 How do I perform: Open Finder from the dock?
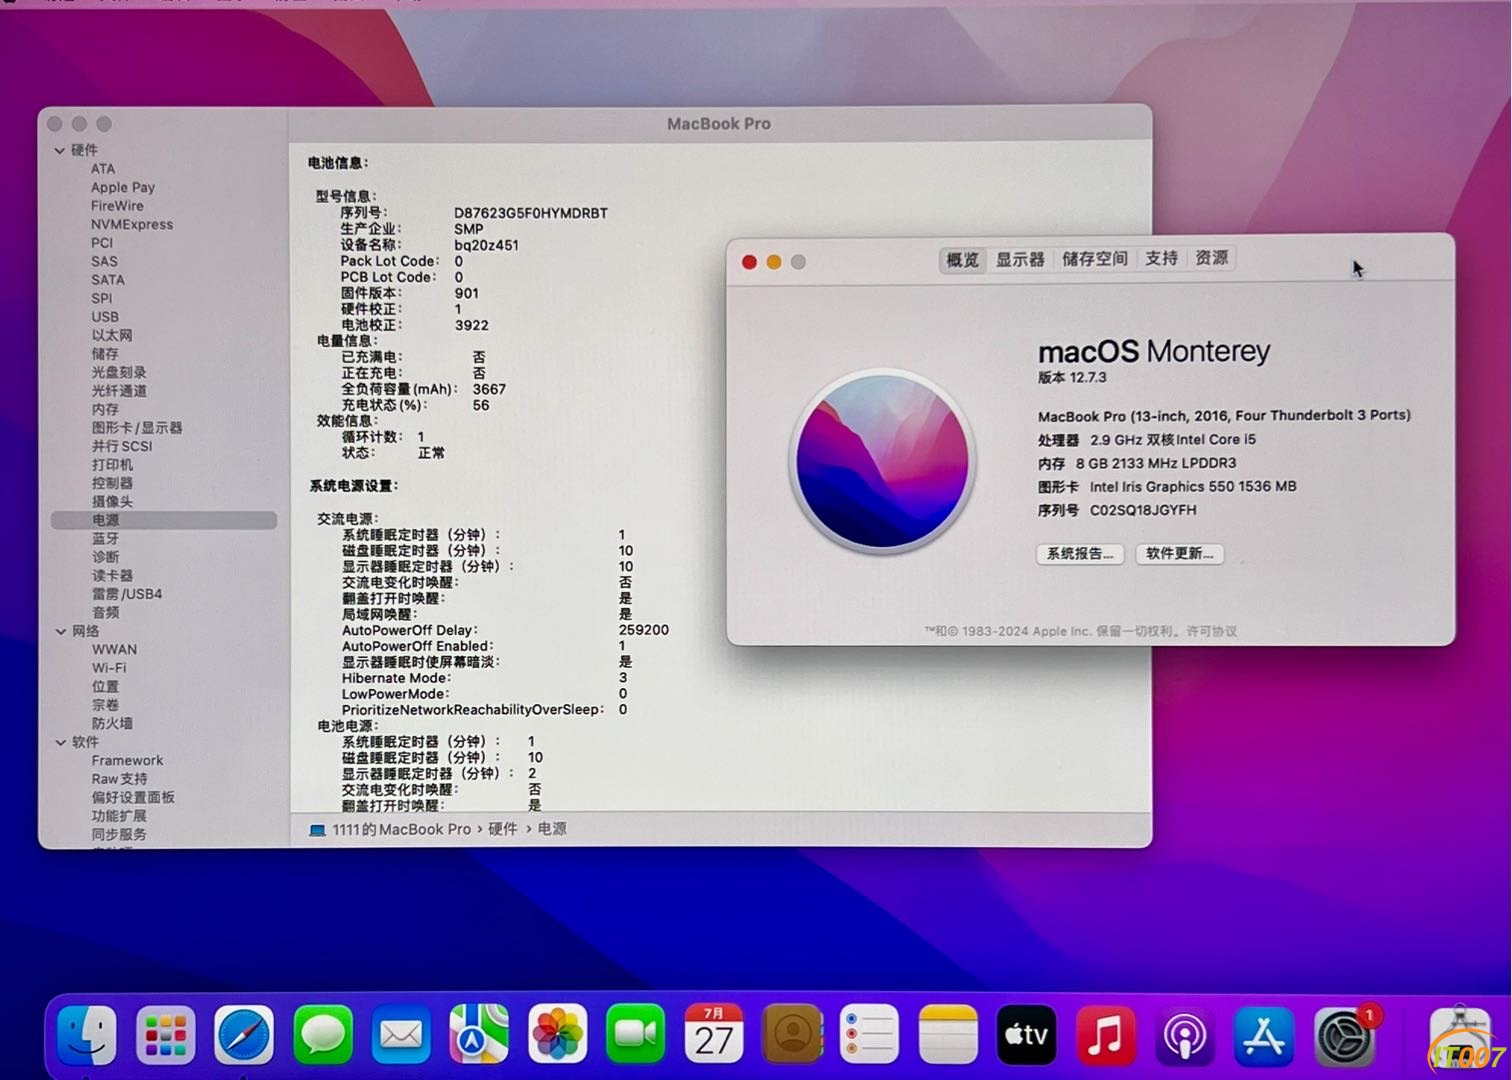pyautogui.click(x=87, y=1034)
